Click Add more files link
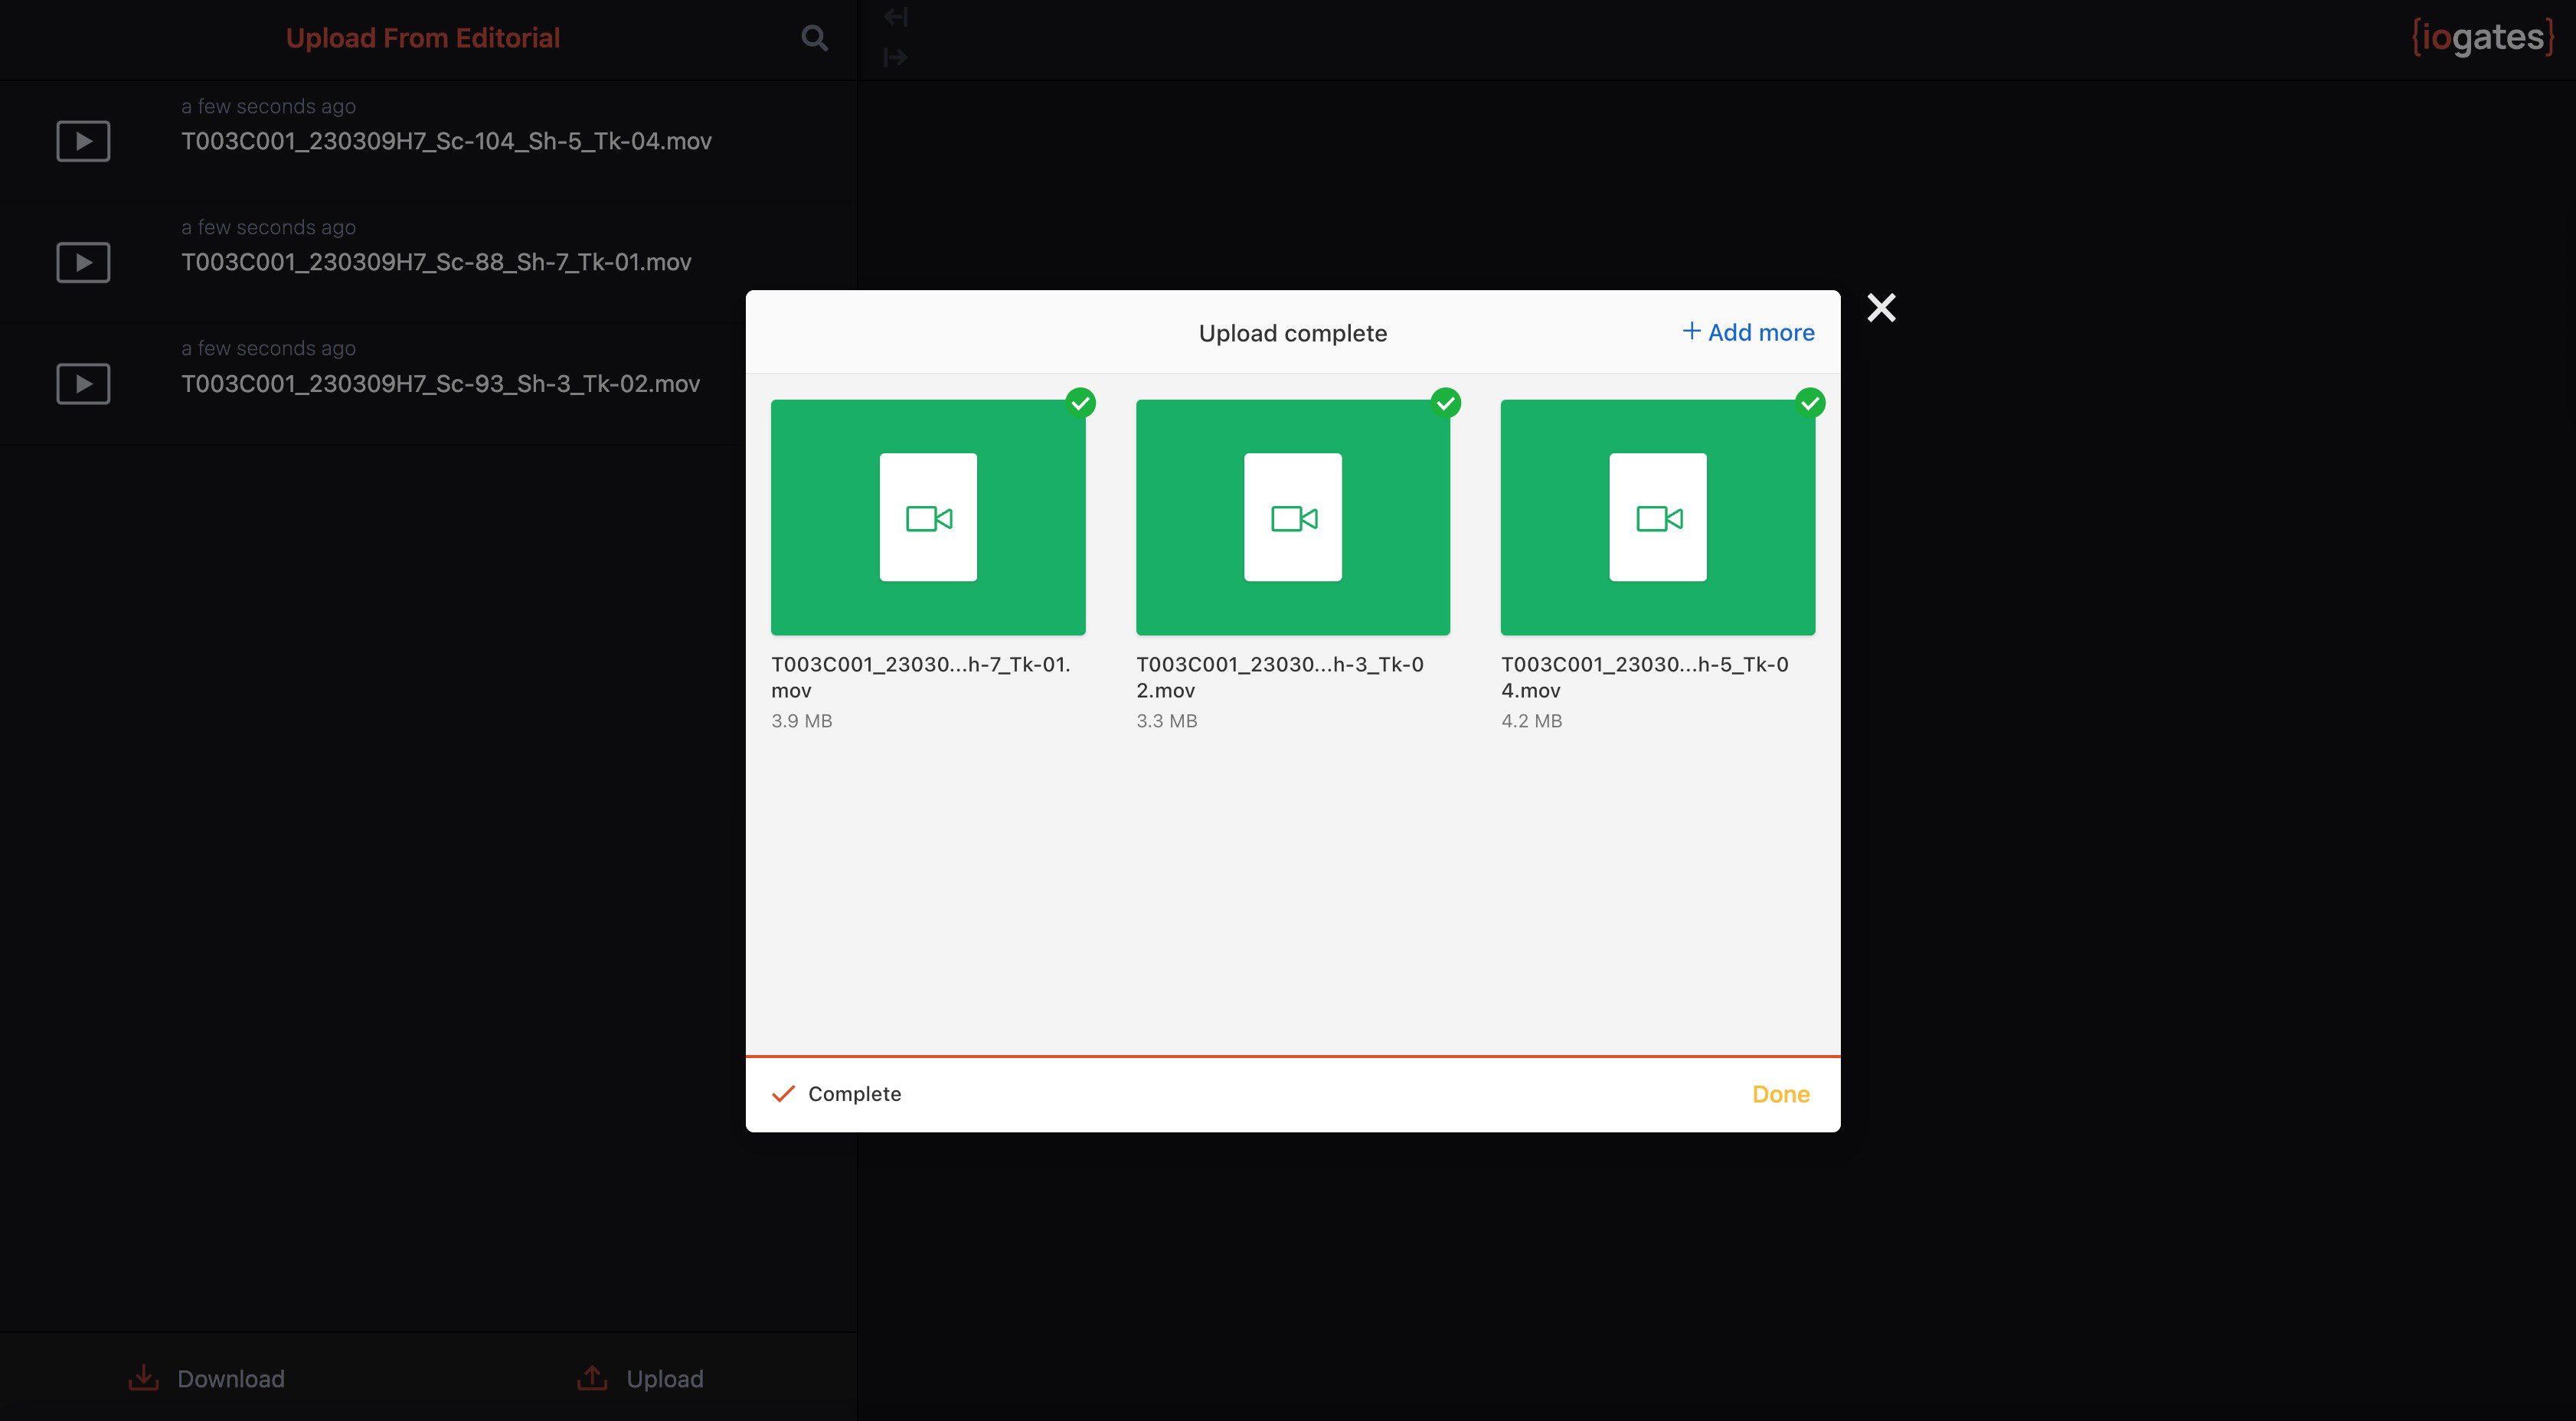This screenshot has height=1421, width=2576. click(1748, 332)
